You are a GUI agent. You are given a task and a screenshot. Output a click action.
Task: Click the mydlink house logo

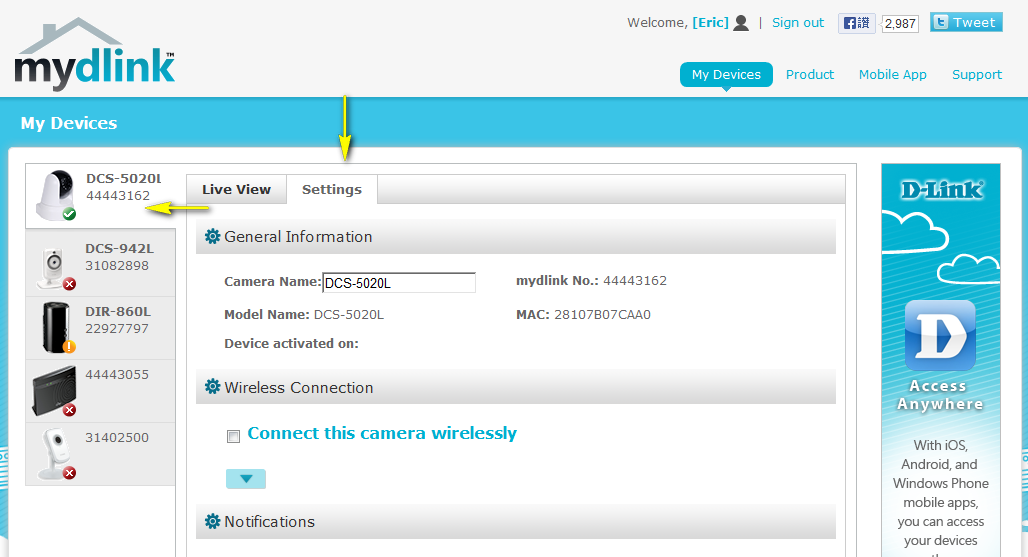94,54
